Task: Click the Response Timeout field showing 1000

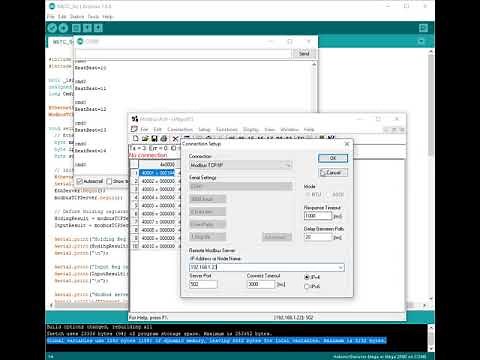Action: click(x=318, y=216)
